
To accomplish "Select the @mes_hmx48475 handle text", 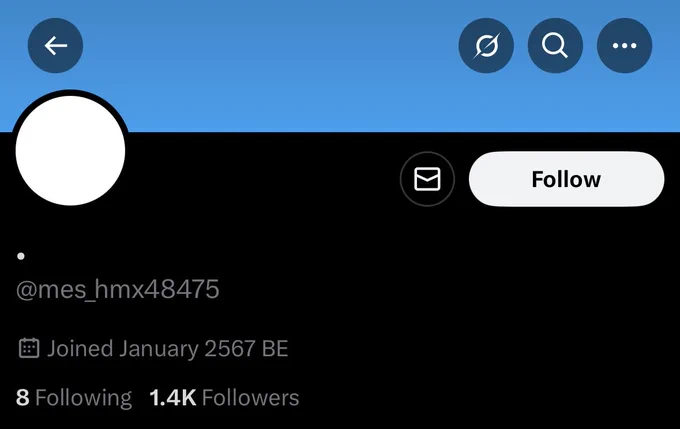I will (x=118, y=289).
